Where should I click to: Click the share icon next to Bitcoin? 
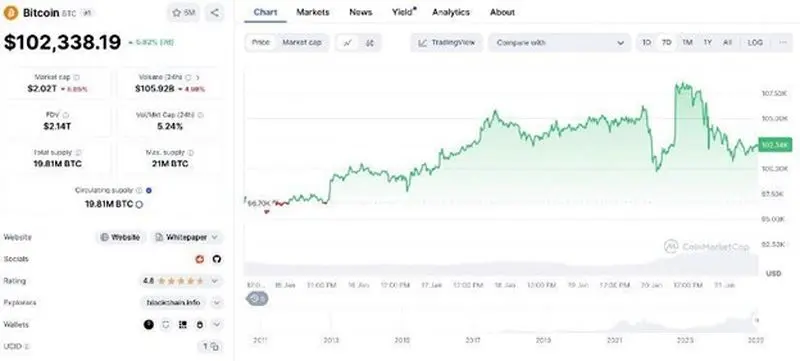215,13
